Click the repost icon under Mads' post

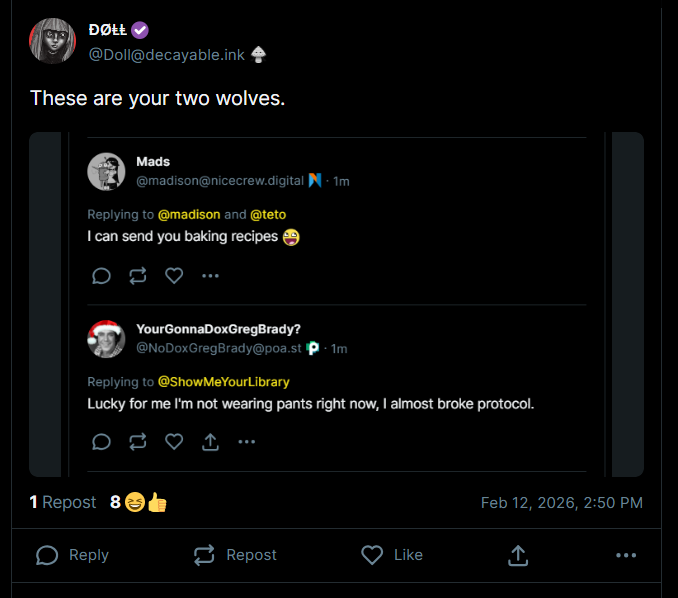(138, 276)
